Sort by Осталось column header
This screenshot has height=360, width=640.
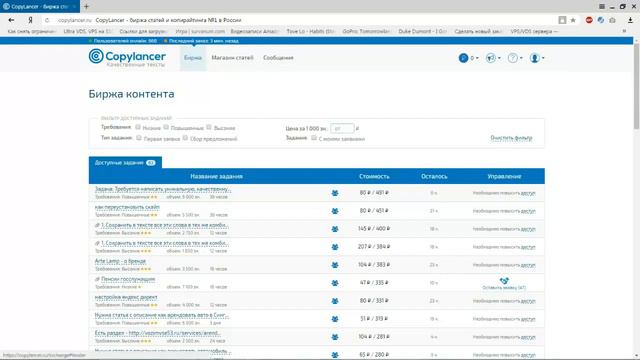point(434,176)
